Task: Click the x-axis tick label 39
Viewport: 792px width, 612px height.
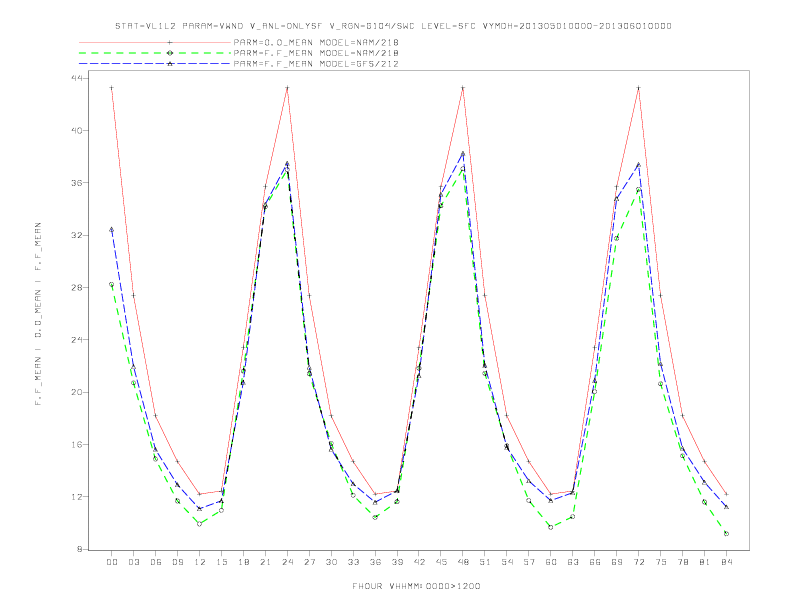Action: 397,562
